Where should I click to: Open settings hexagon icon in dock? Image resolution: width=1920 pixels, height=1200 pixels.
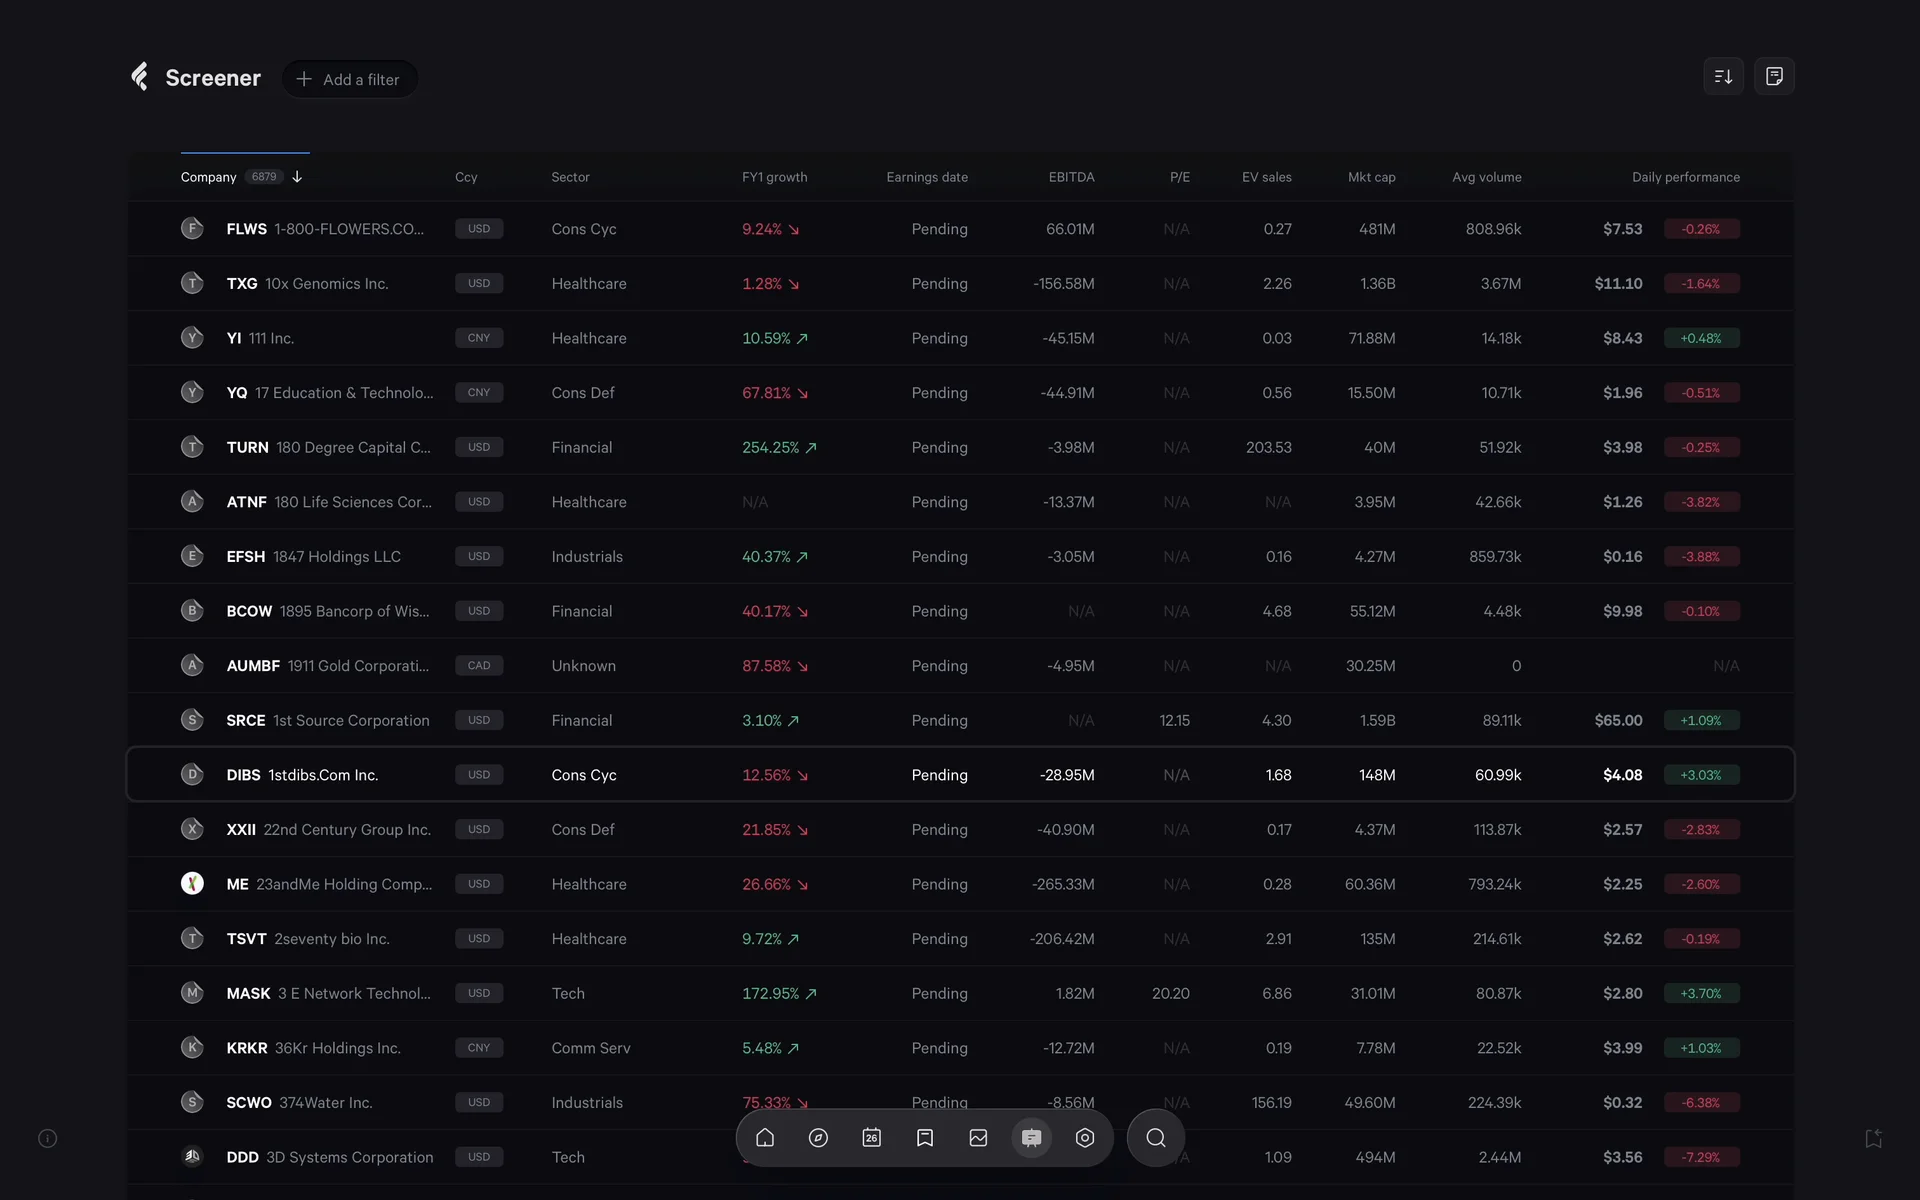pyautogui.click(x=1085, y=1138)
